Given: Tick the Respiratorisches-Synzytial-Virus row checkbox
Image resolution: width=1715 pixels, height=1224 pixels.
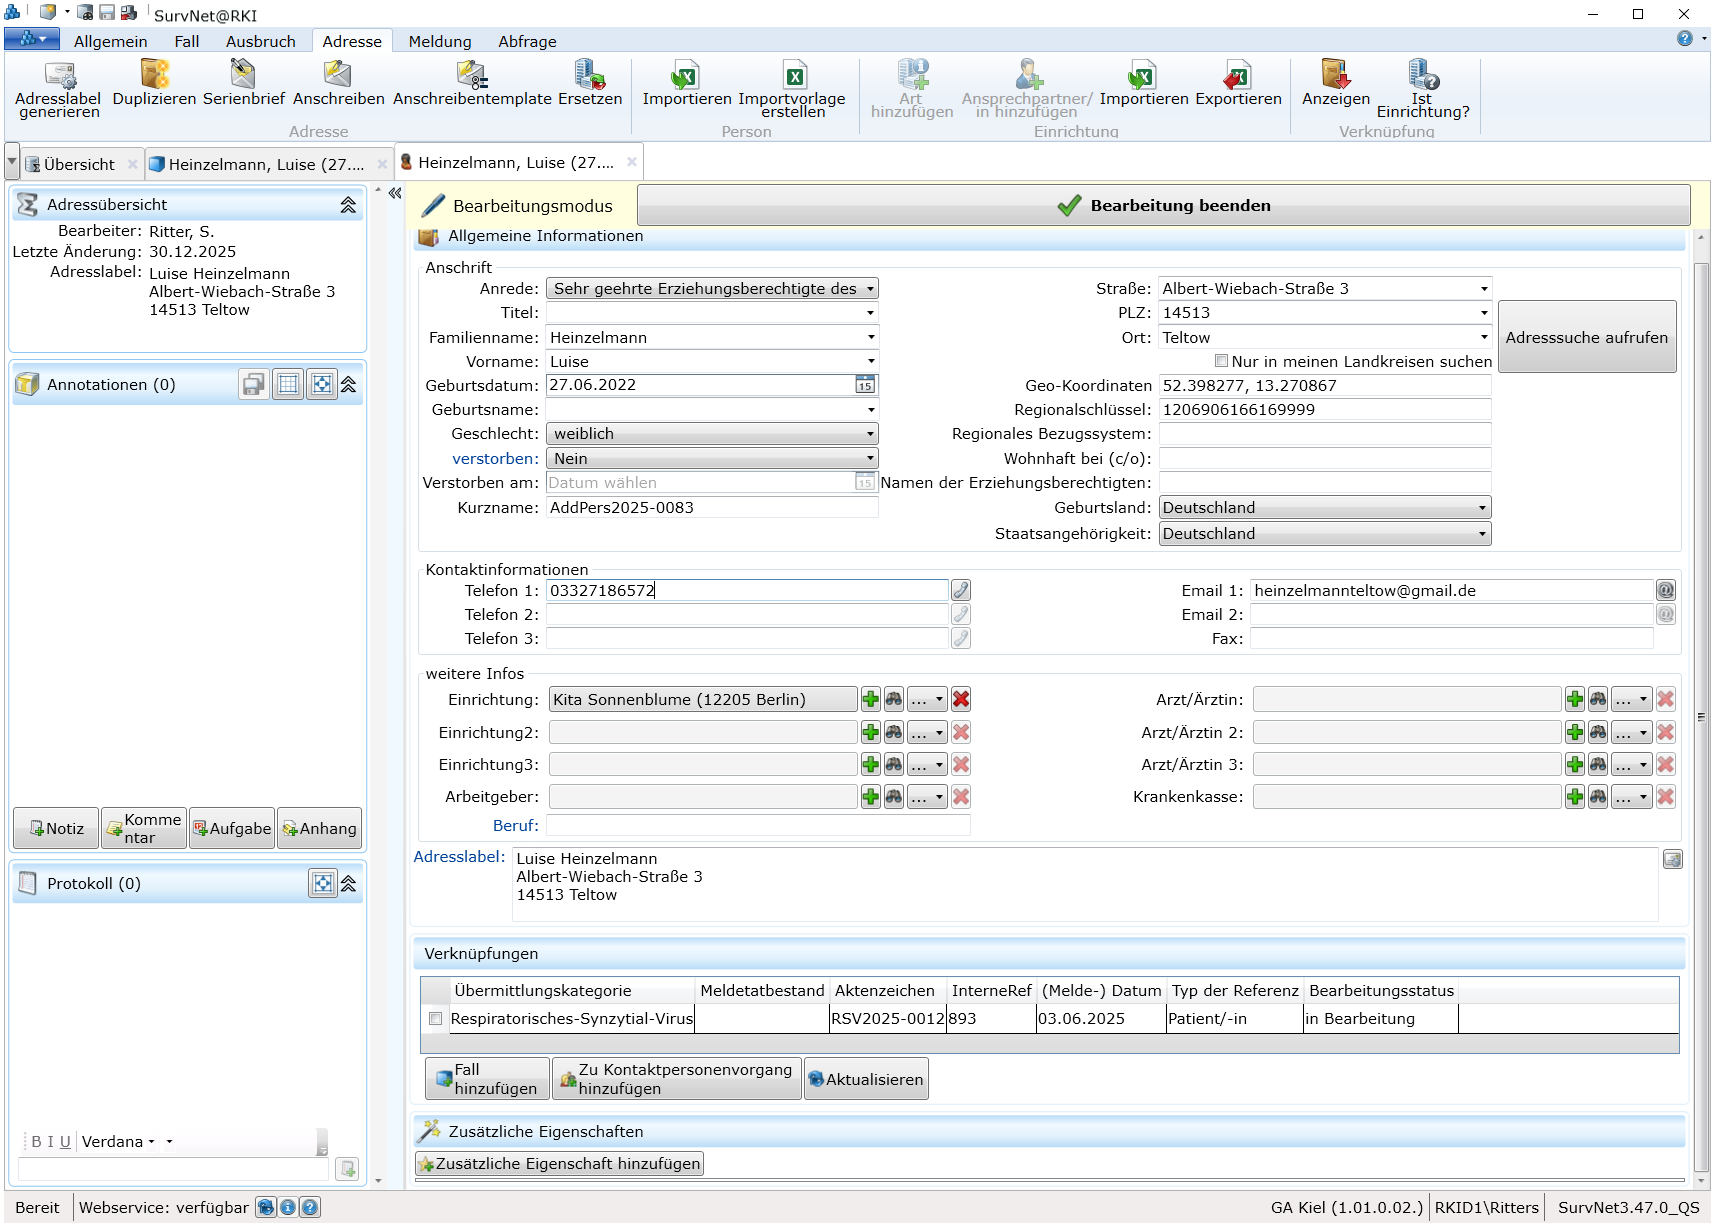Looking at the screenshot, I should [435, 1019].
